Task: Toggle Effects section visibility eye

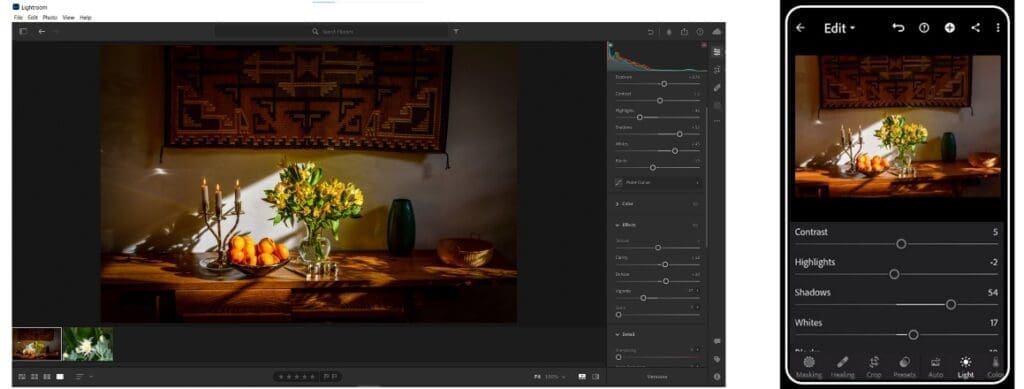Action: [x=695, y=225]
